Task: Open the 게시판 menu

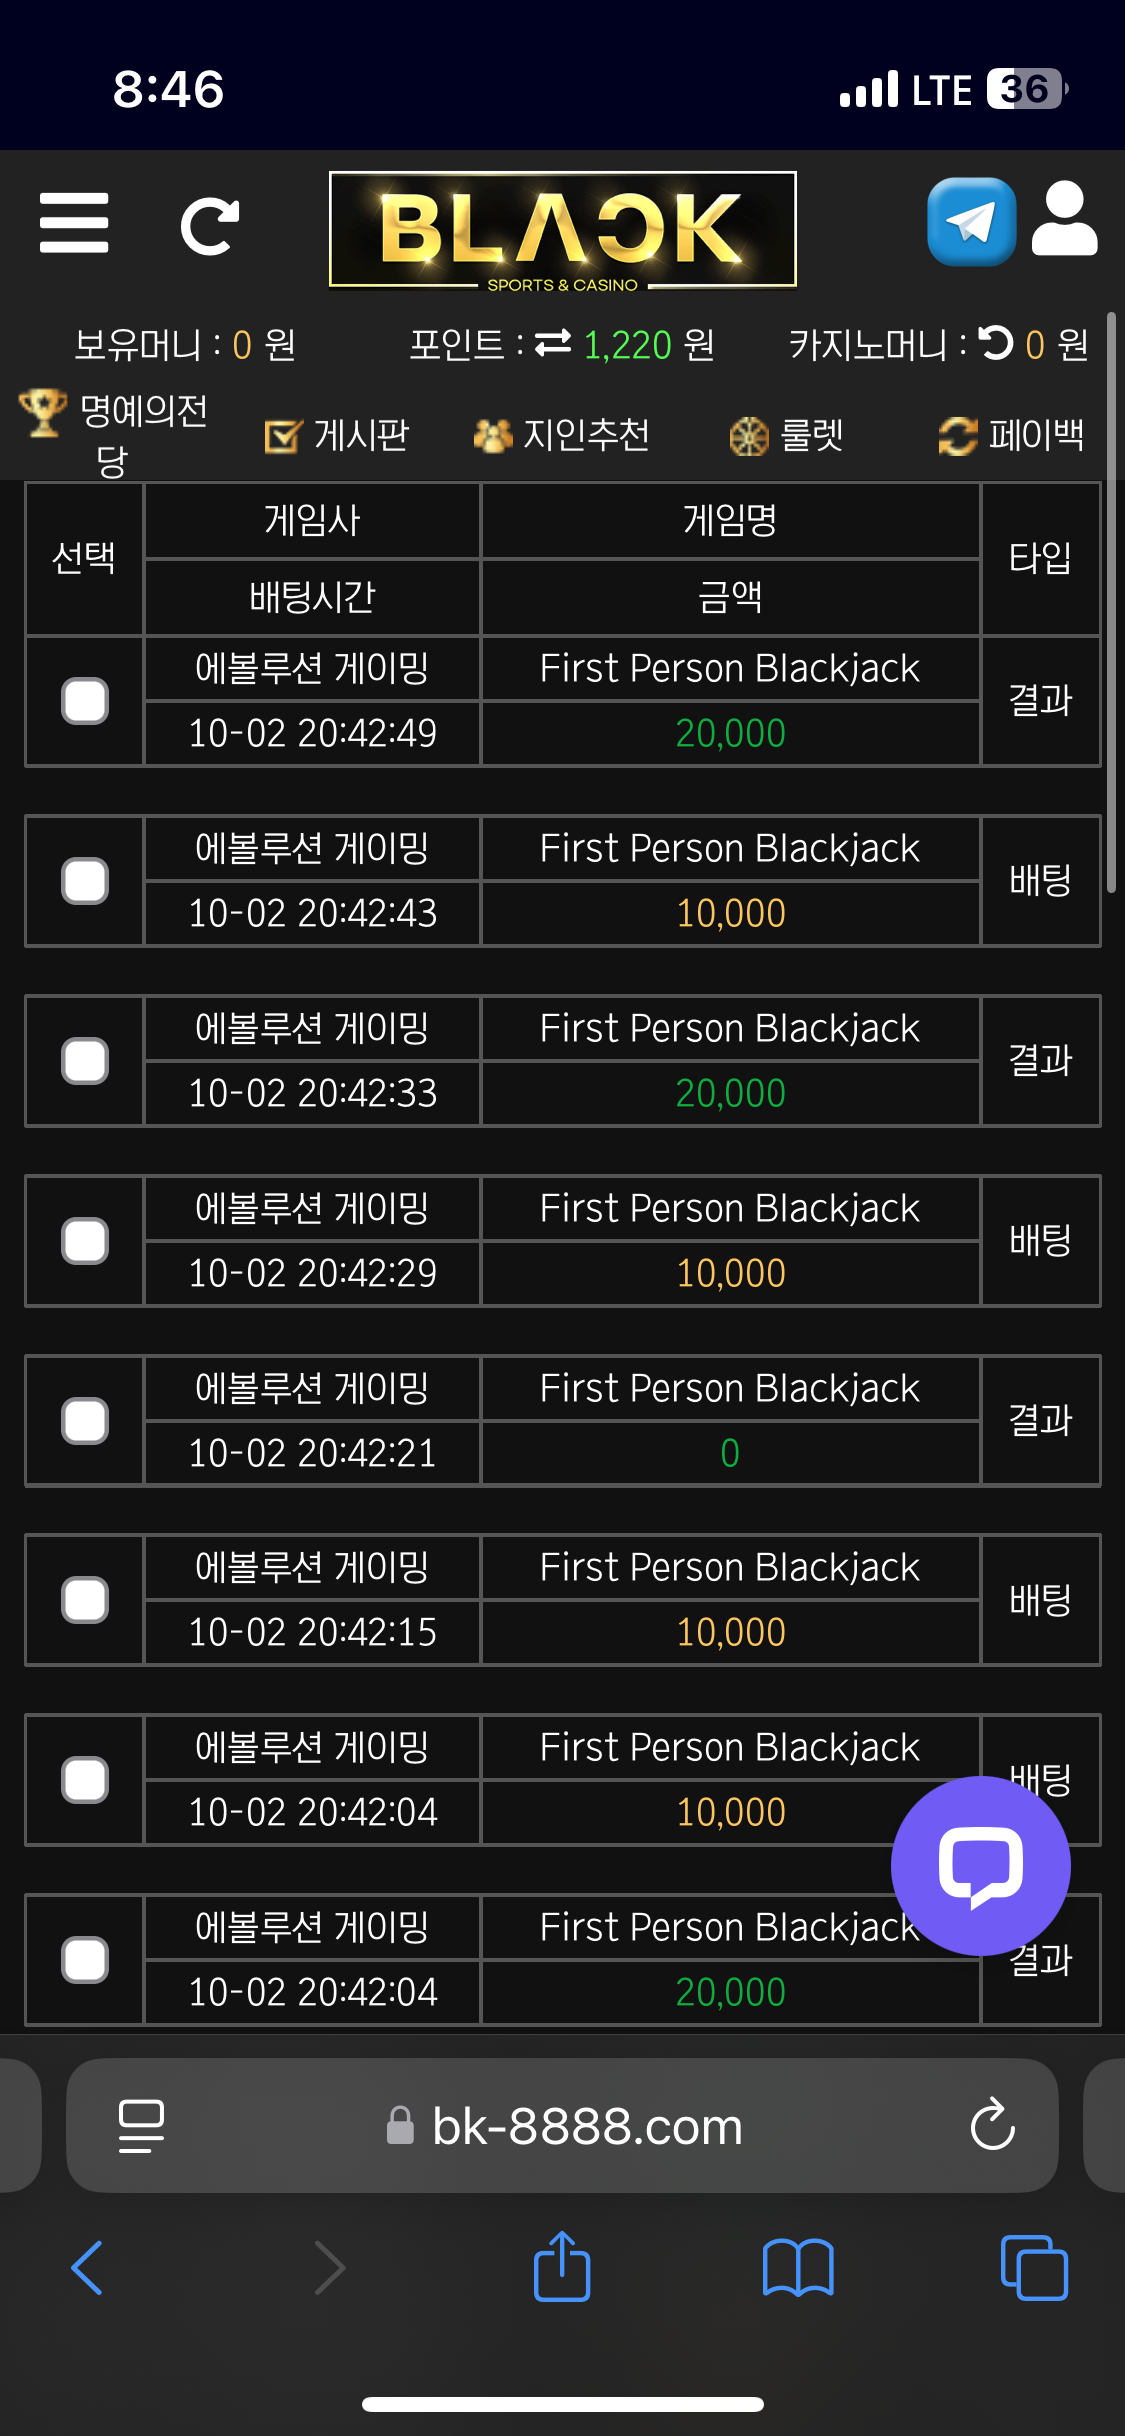Action: click(x=338, y=435)
